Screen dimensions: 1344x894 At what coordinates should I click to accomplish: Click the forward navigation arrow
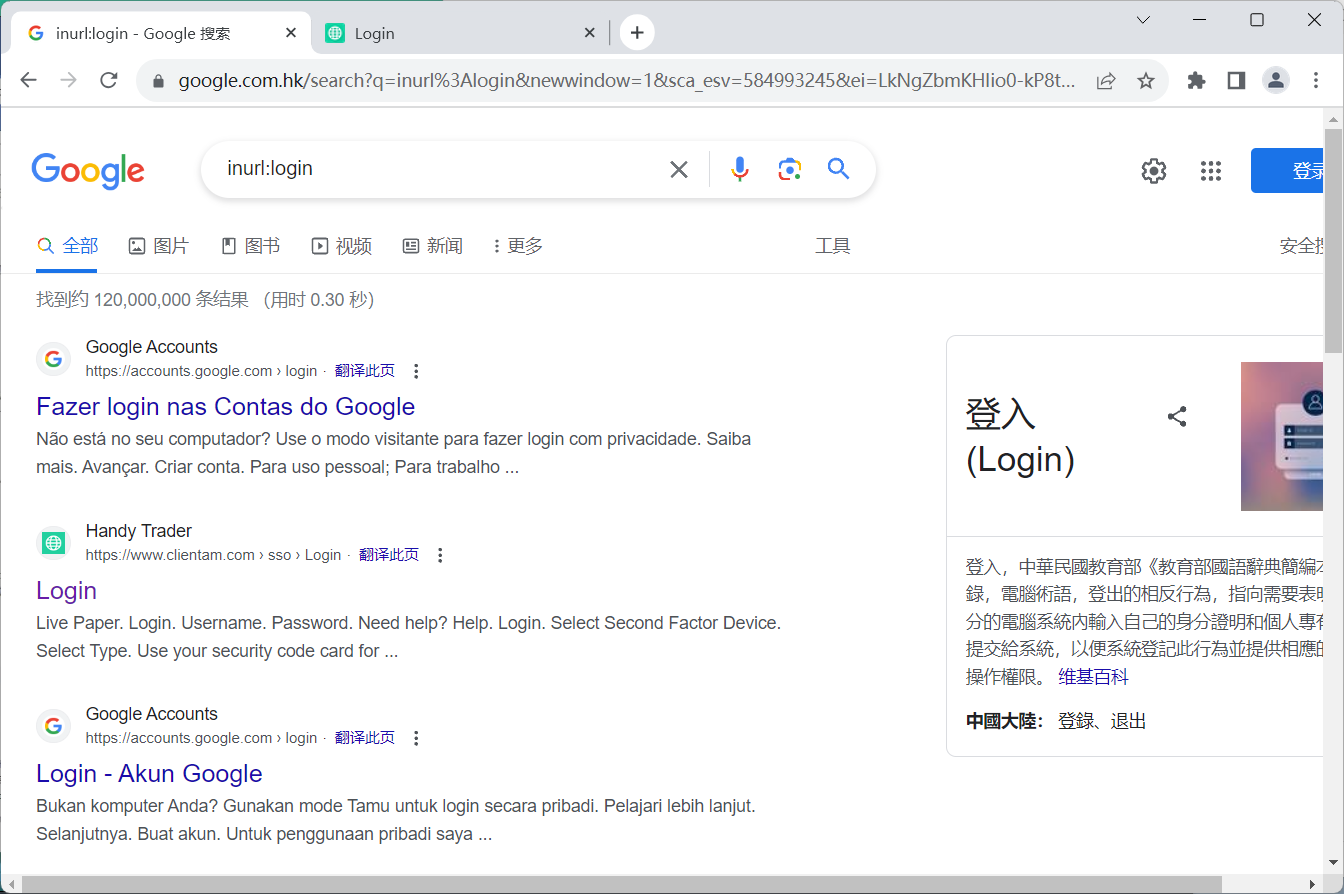(x=68, y=81)
